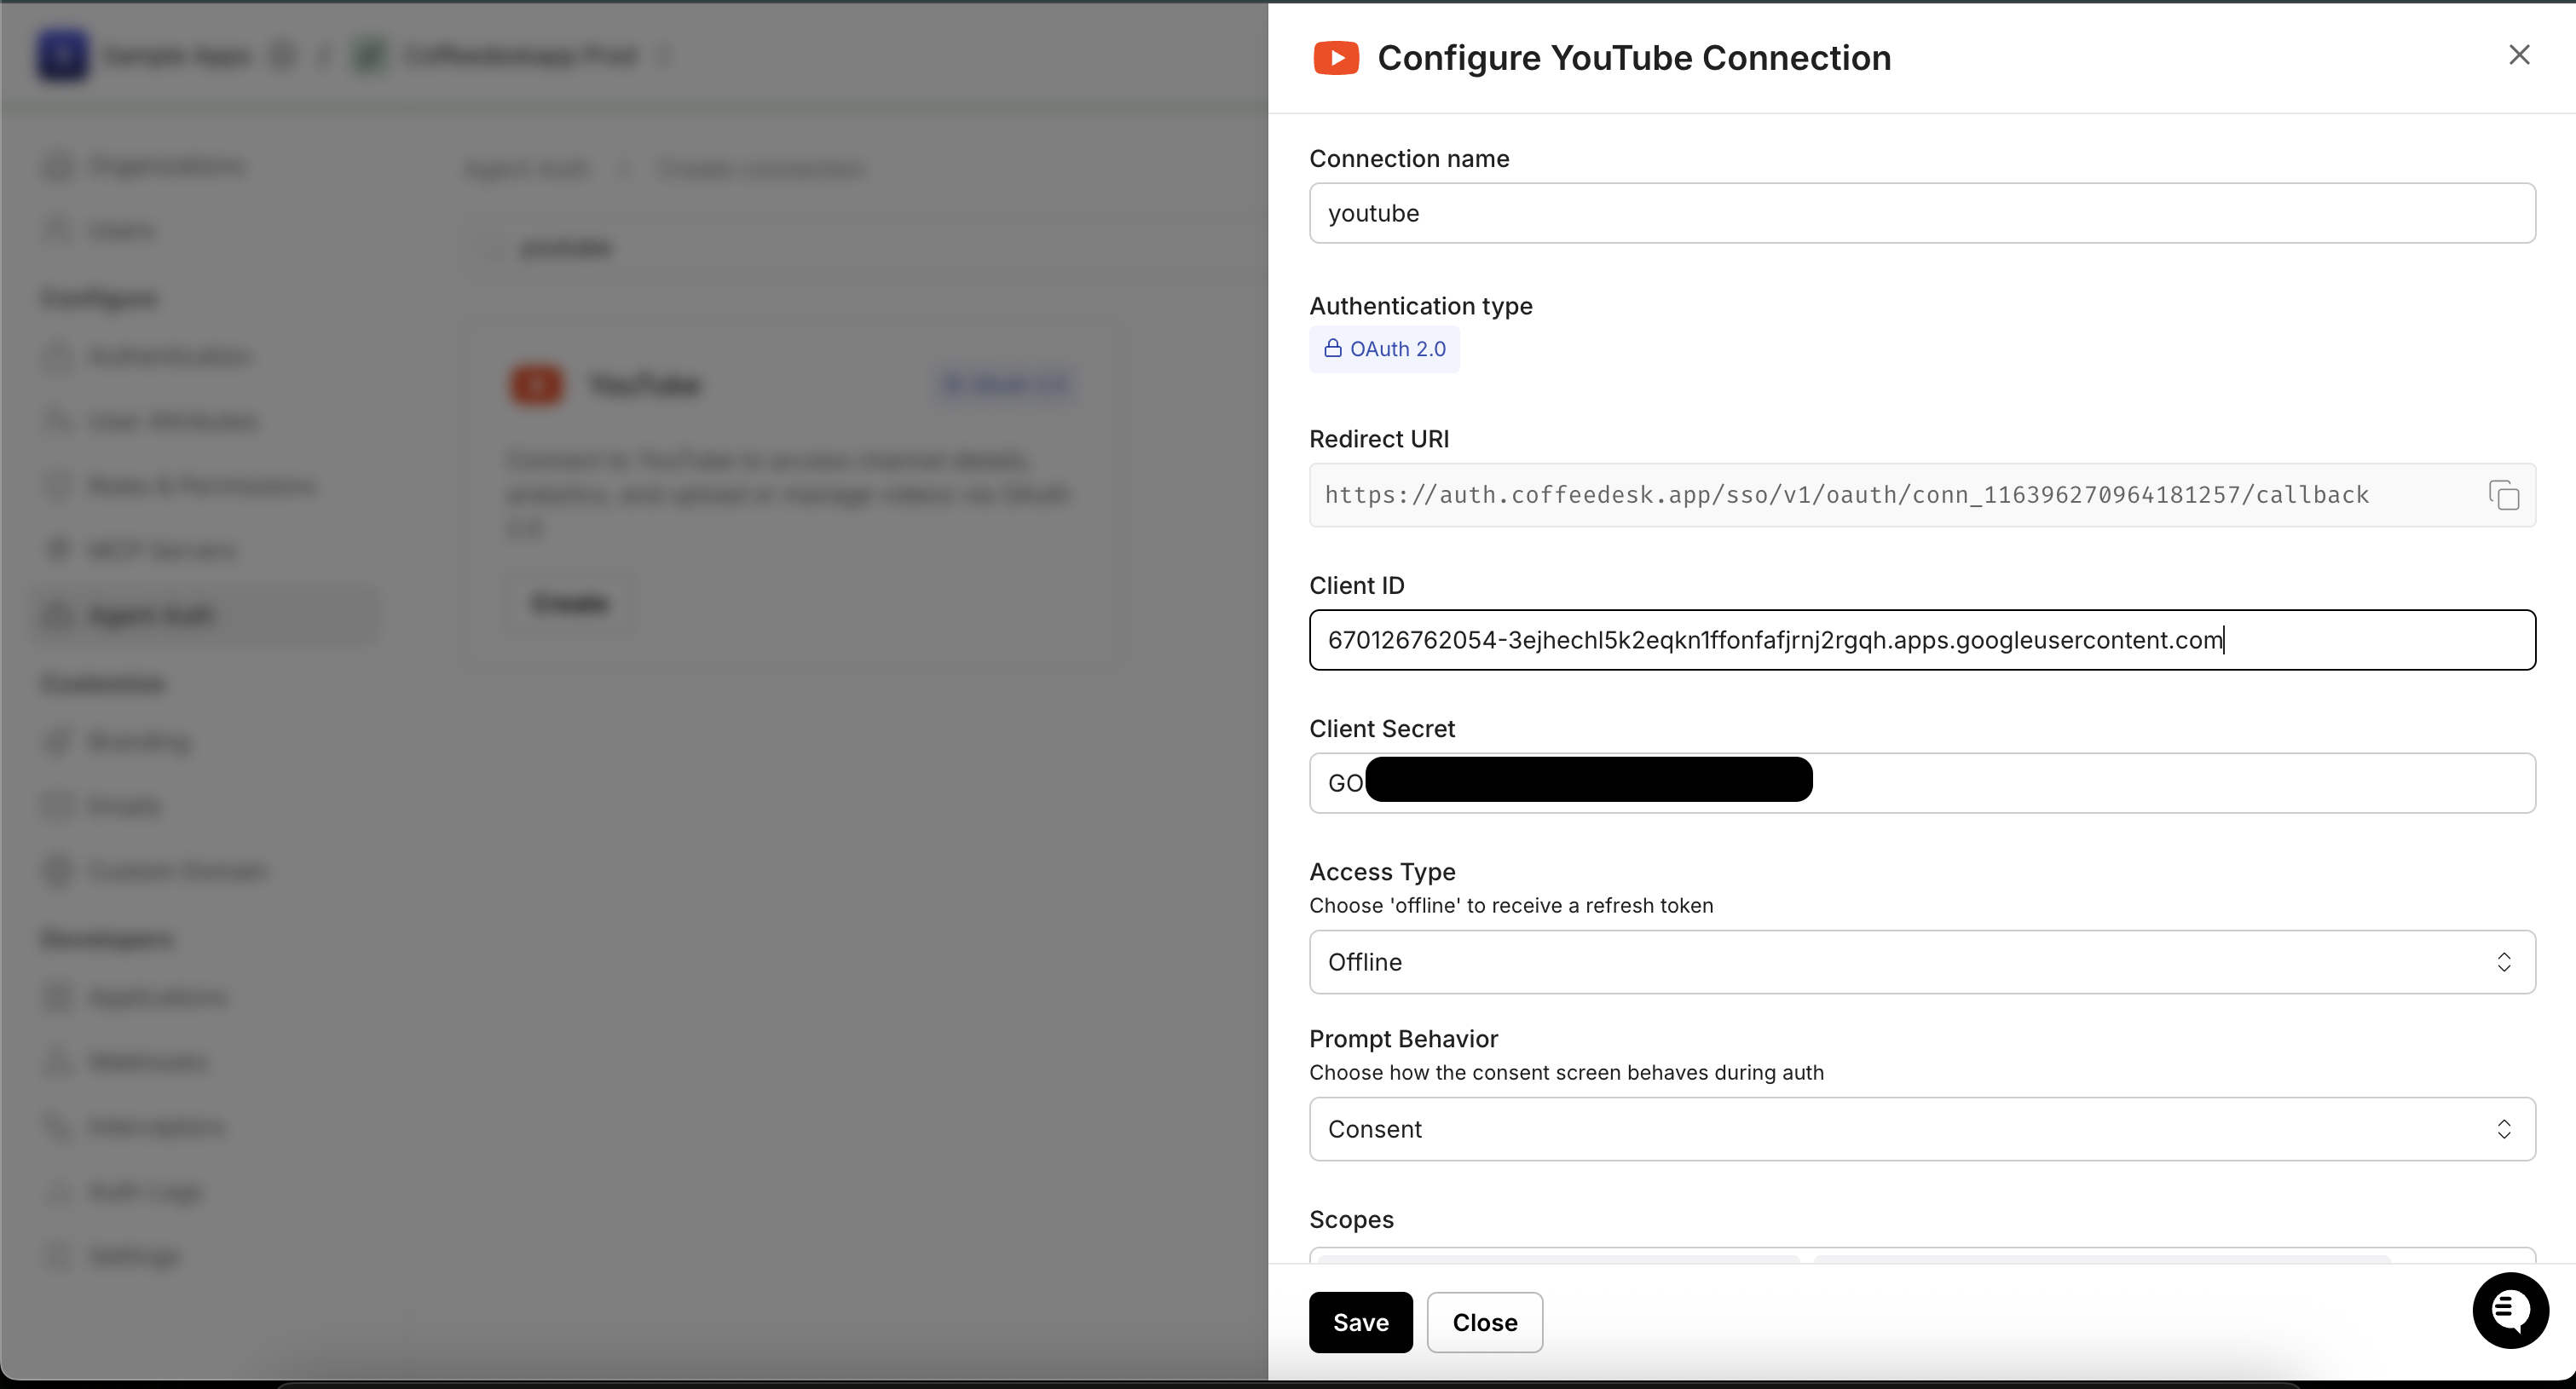Click the YouTube logo in the modal header

click(x=1336, y=57)
